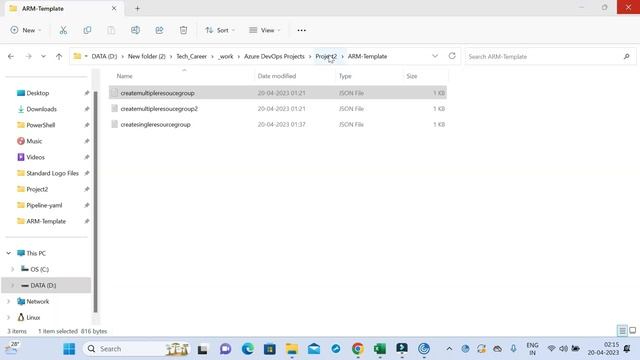Viewport: 640px width, 360px height.
Task: Open Task View from taskbar
Action: click(x=202, y=349)
